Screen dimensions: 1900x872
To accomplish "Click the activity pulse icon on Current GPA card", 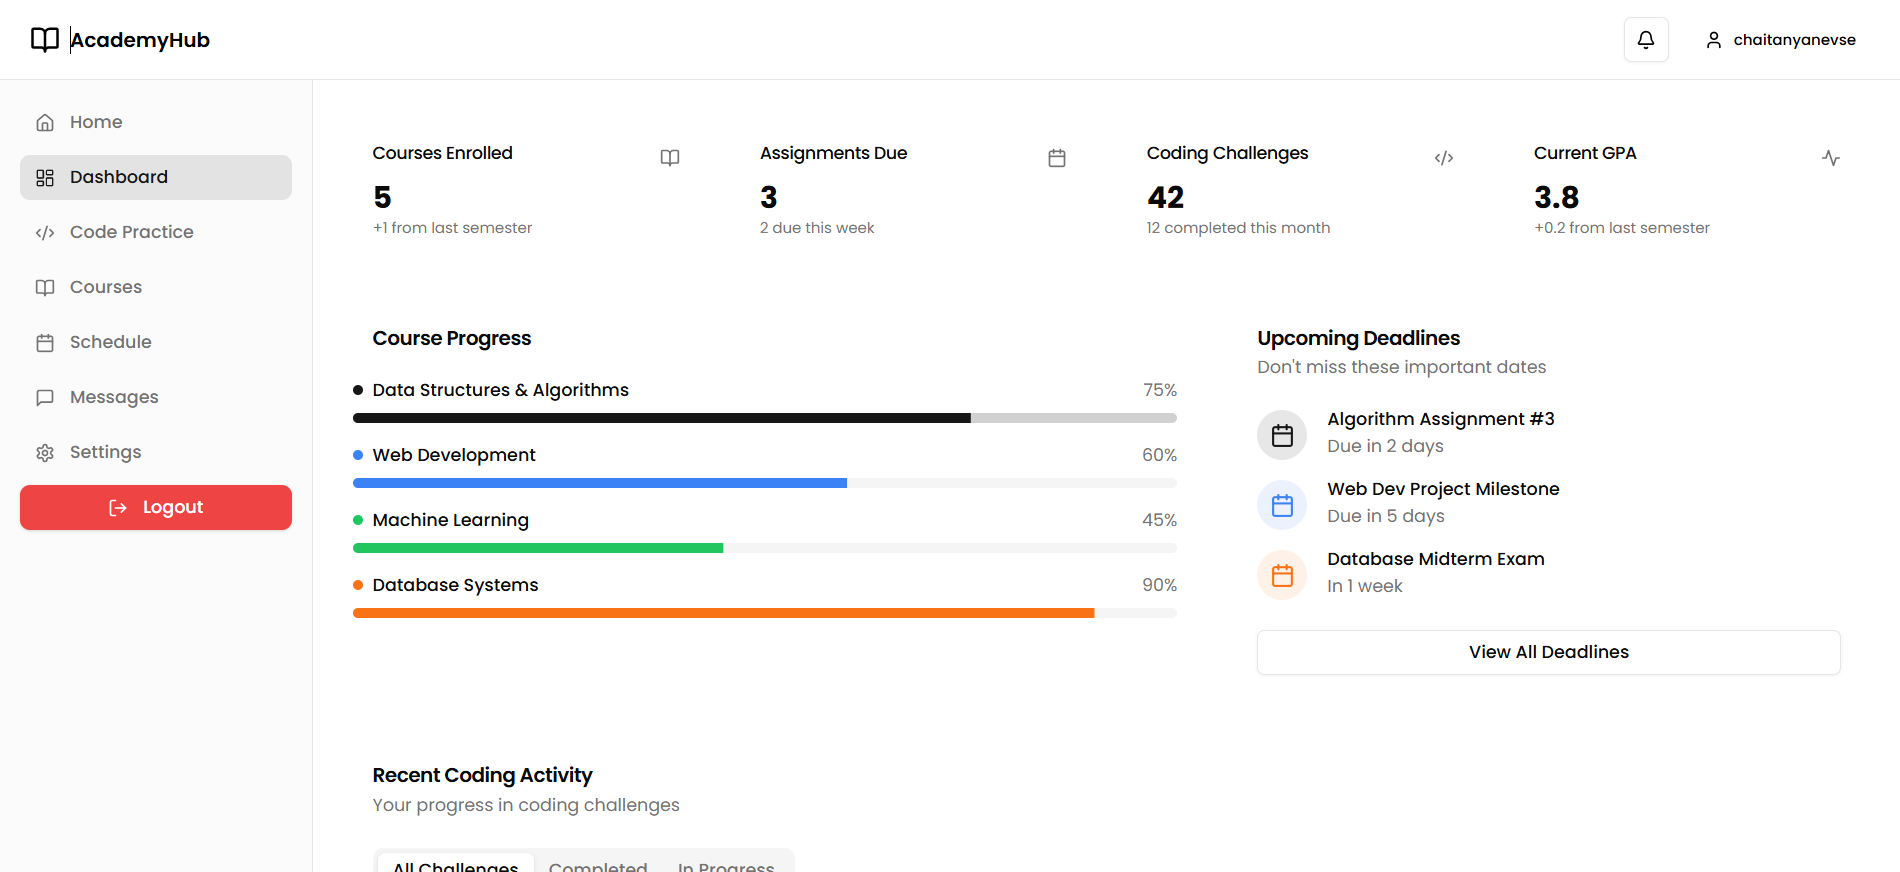I will pos(1830,158).
